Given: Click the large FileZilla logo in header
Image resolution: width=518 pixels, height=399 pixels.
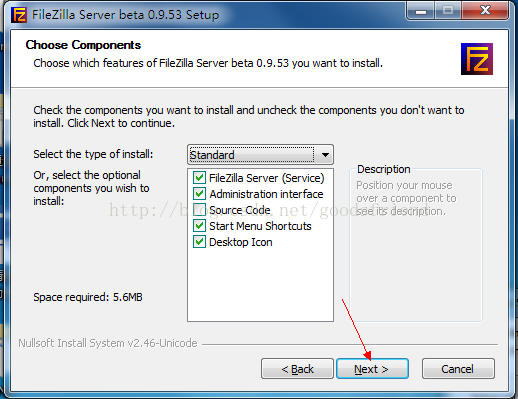Looking at the screenshot, I should pyautogui.click(x=477, y=59).
